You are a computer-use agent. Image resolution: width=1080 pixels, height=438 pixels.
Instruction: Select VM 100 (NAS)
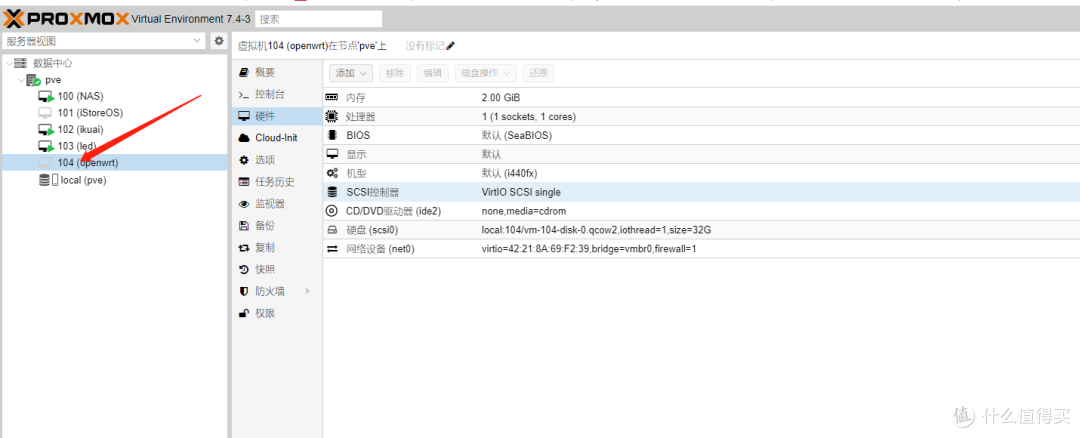coord(81,96)
